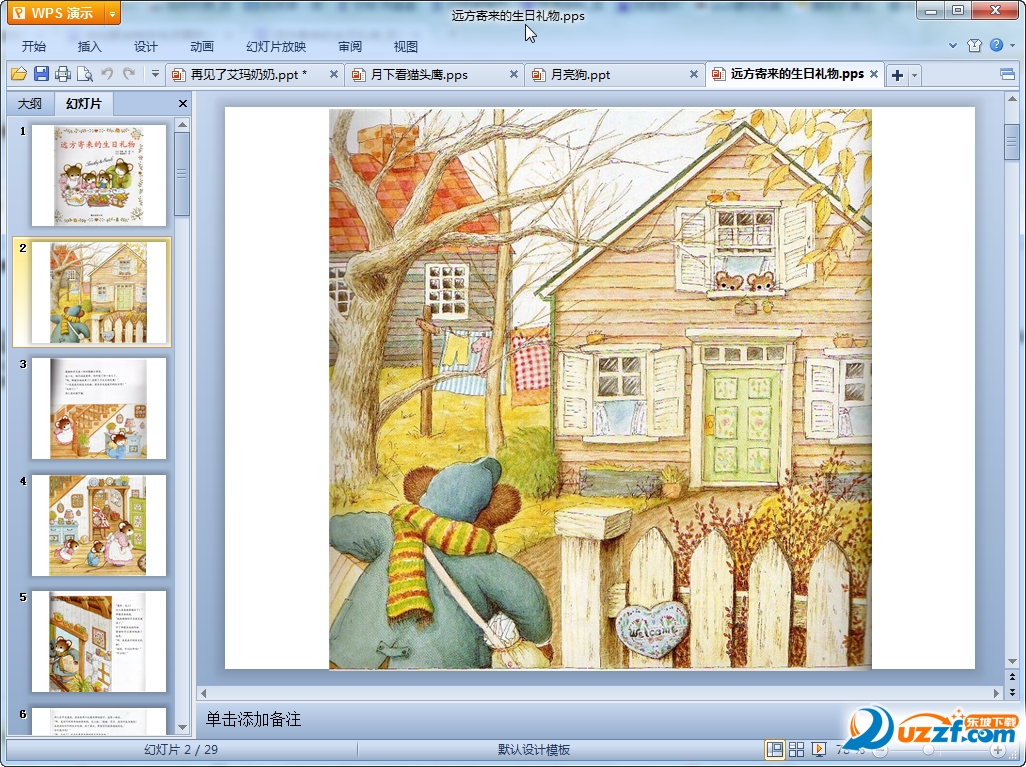Close the 再见了艾玛奶奶.ppt tab
The height and width of the screenshot is (767, 1026).
pos(334,75)
